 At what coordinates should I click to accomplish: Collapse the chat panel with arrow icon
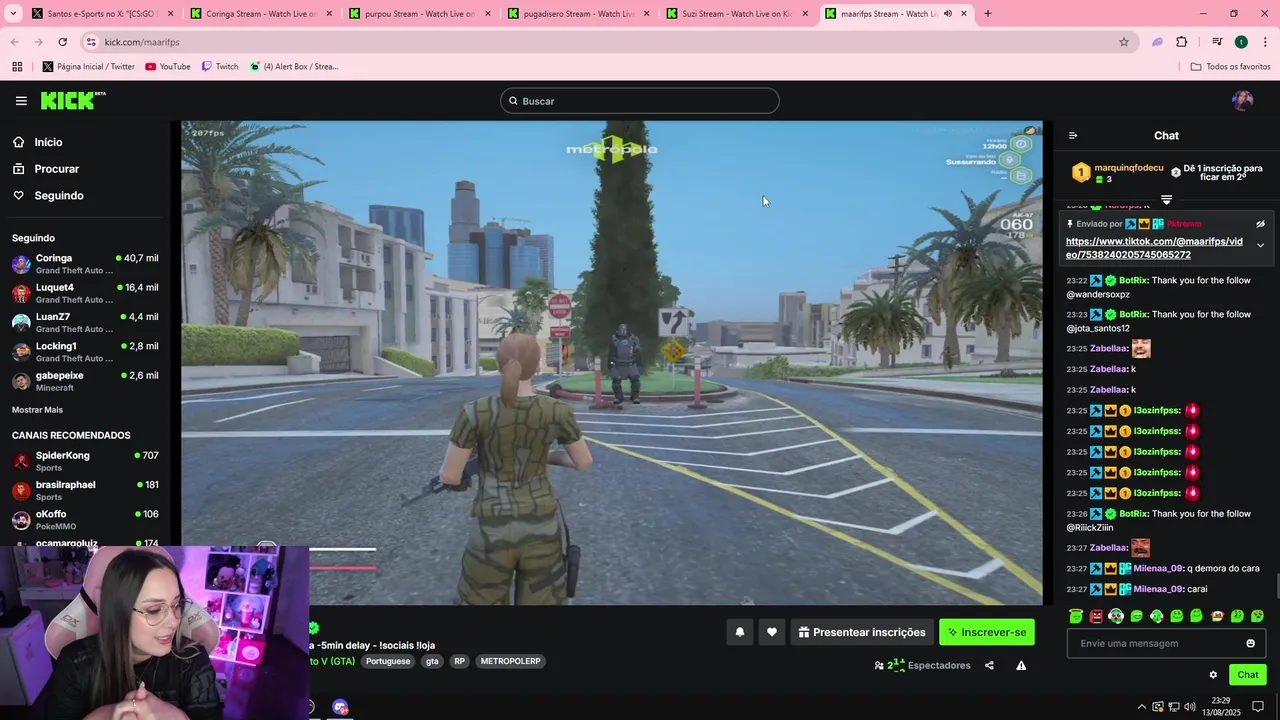tap(1073, 136)
